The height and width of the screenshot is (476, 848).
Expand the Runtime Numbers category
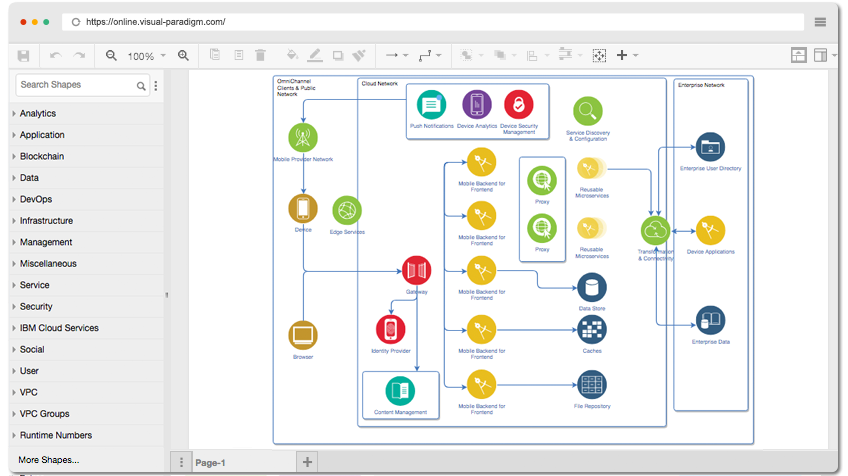[87, 435]
